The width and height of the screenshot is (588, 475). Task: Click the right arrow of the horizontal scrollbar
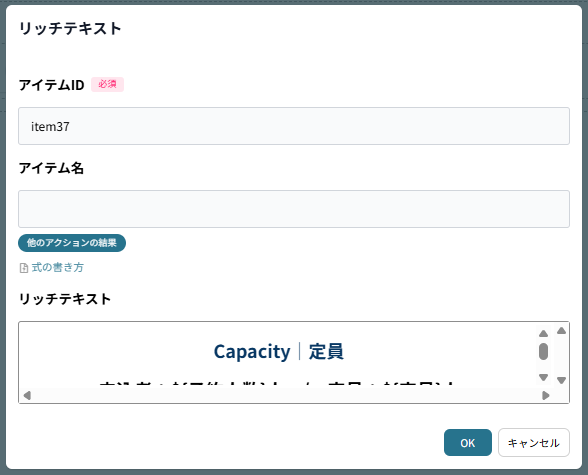pos(546,396)
